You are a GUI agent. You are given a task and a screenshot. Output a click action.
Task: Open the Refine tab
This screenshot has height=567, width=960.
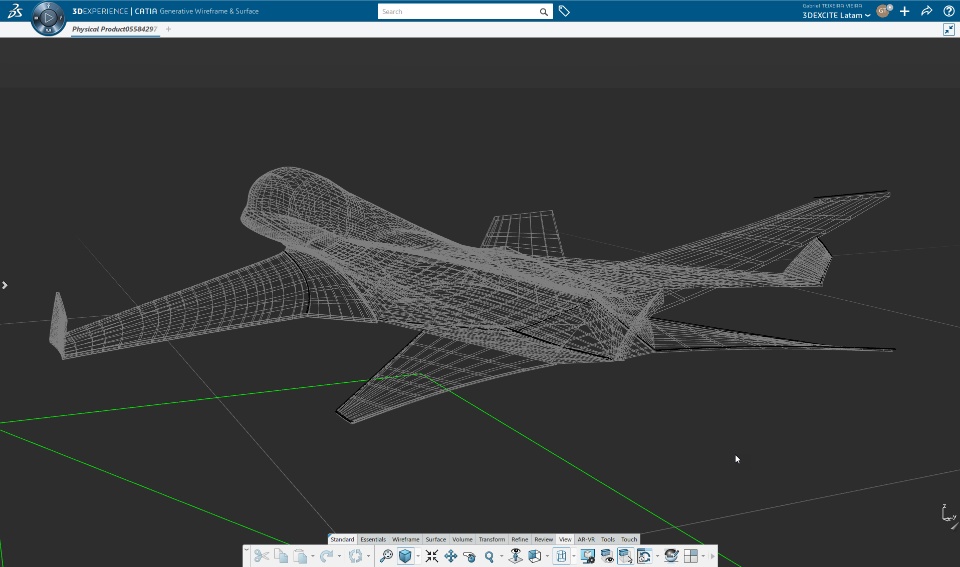[x=520, y=539]
